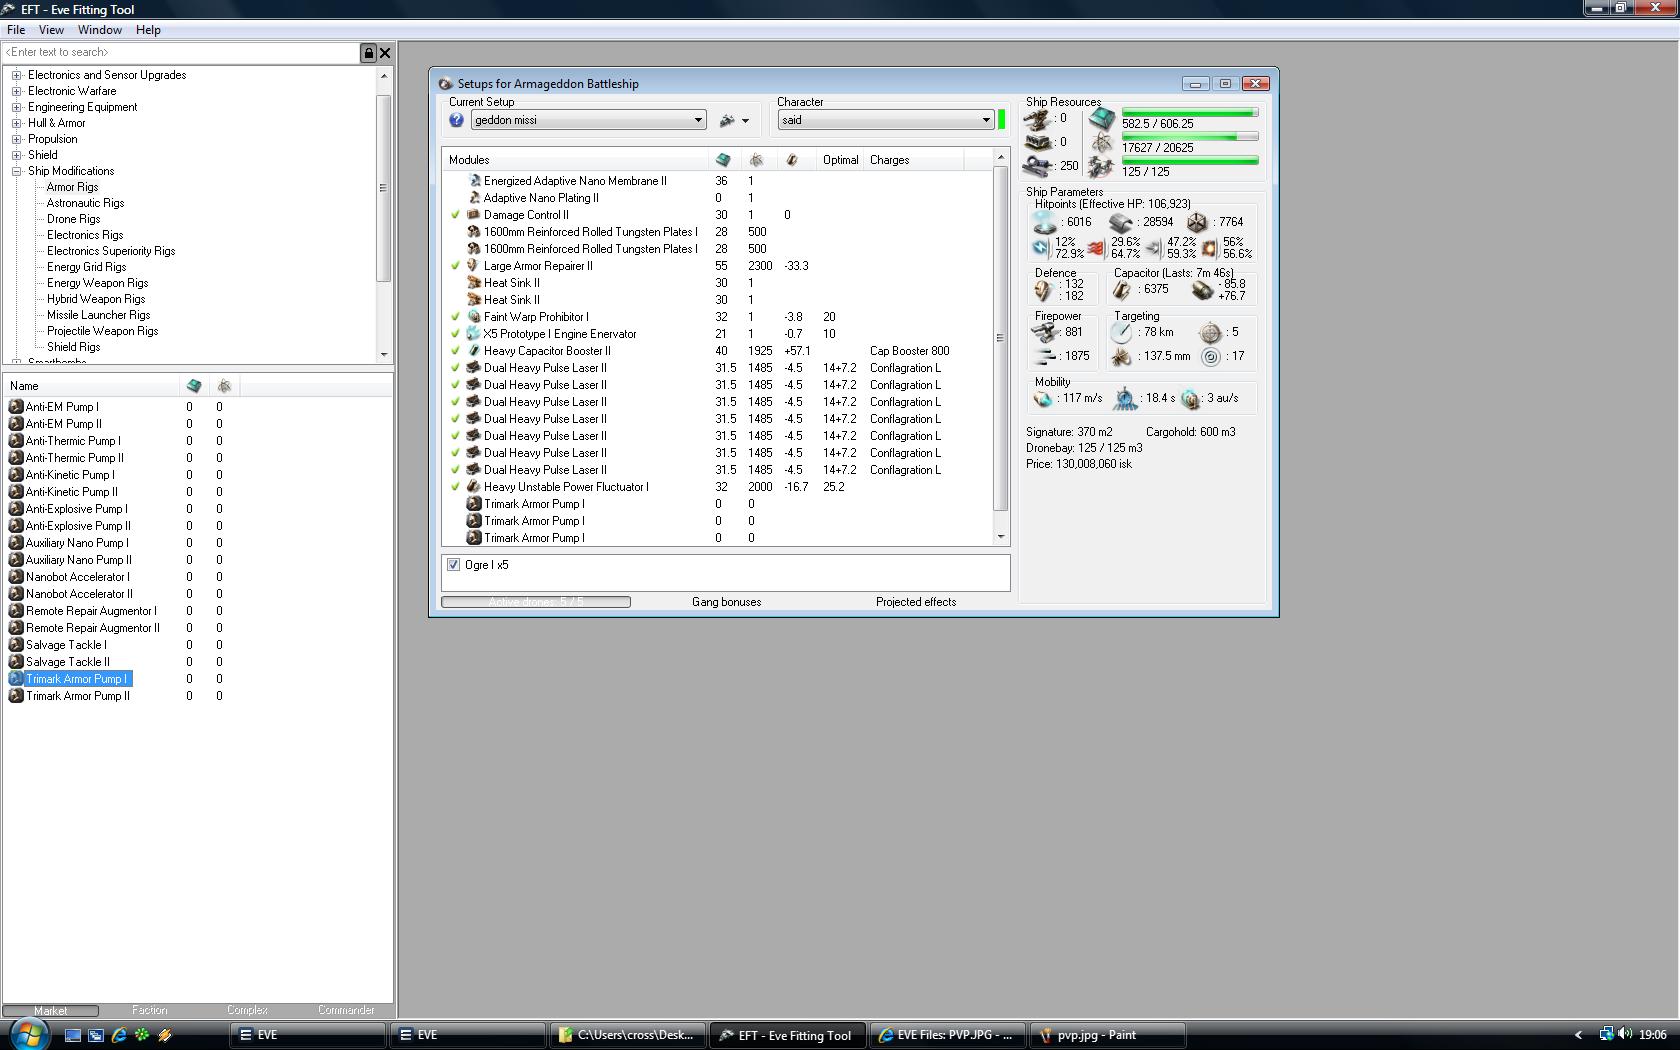Click the speed icon next to 117 m/s

coord(1044,399)
